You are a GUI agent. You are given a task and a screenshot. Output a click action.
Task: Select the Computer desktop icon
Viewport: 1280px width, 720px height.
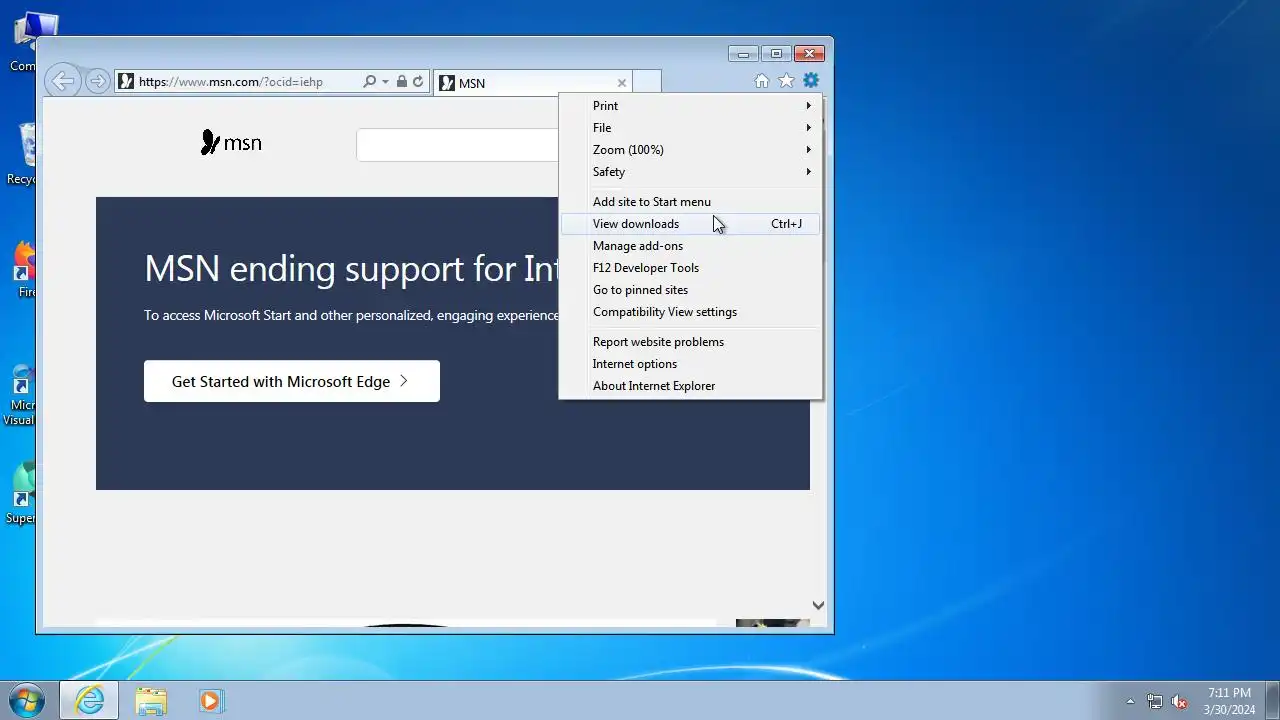(25, 42)
